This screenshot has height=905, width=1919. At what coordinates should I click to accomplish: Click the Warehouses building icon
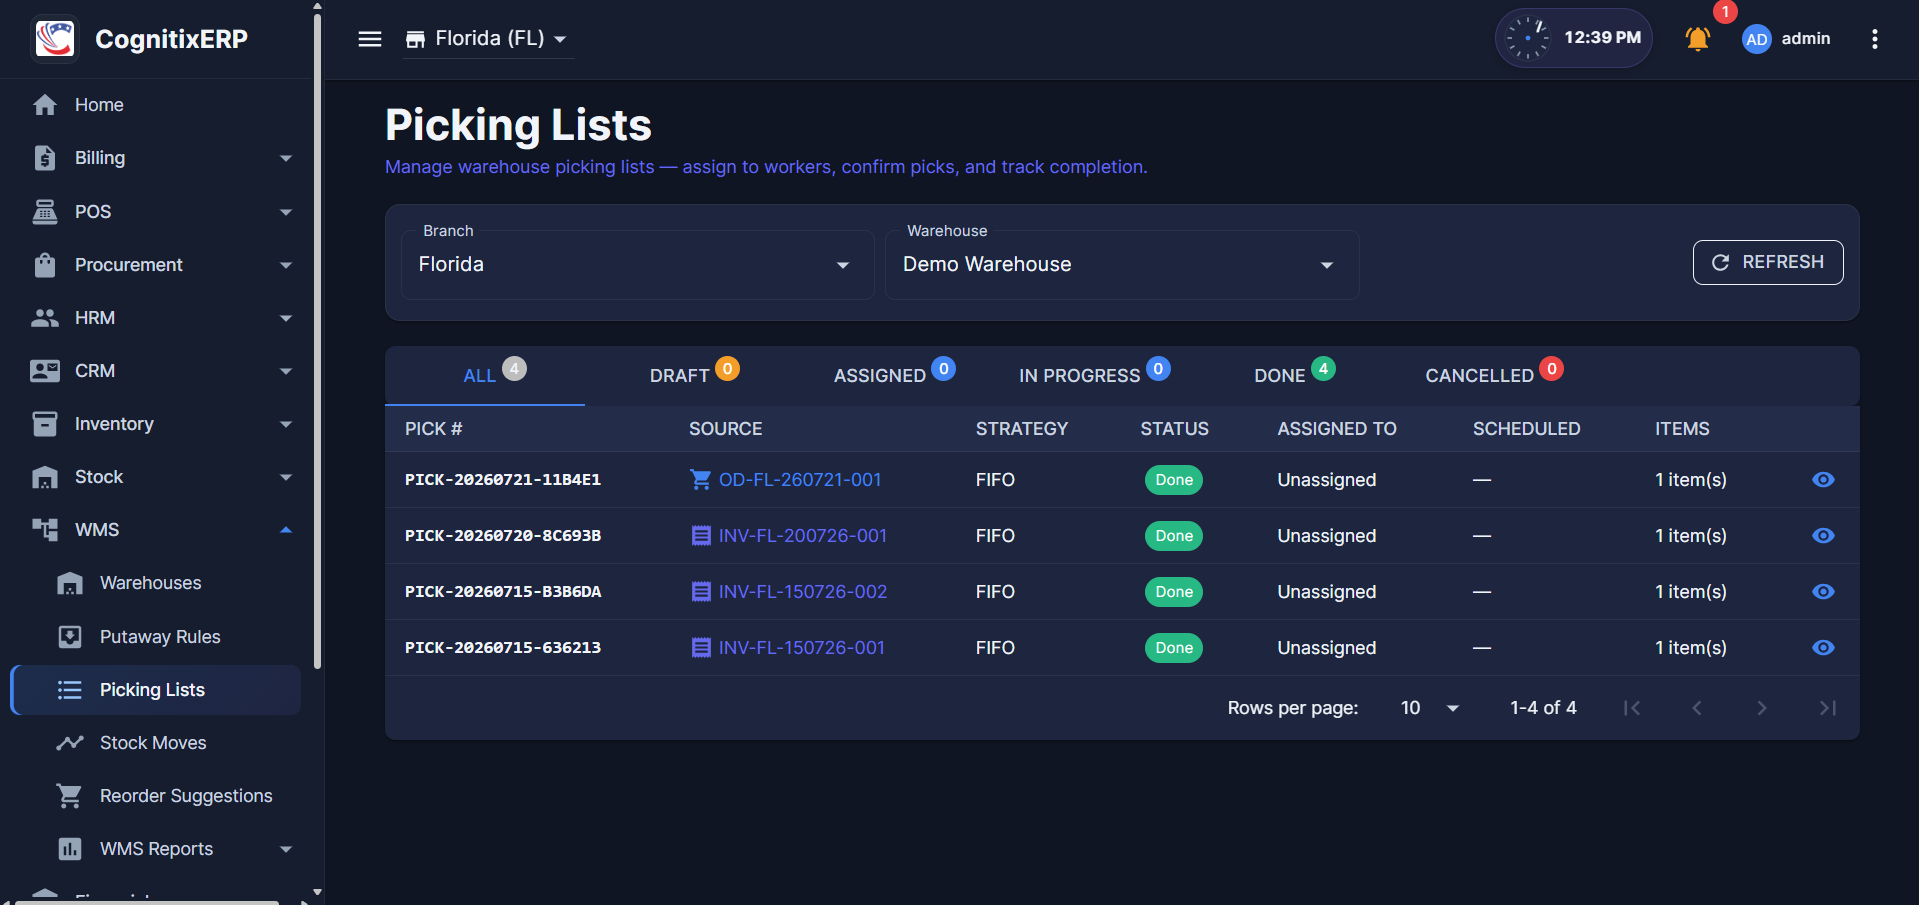coord(70,583)
